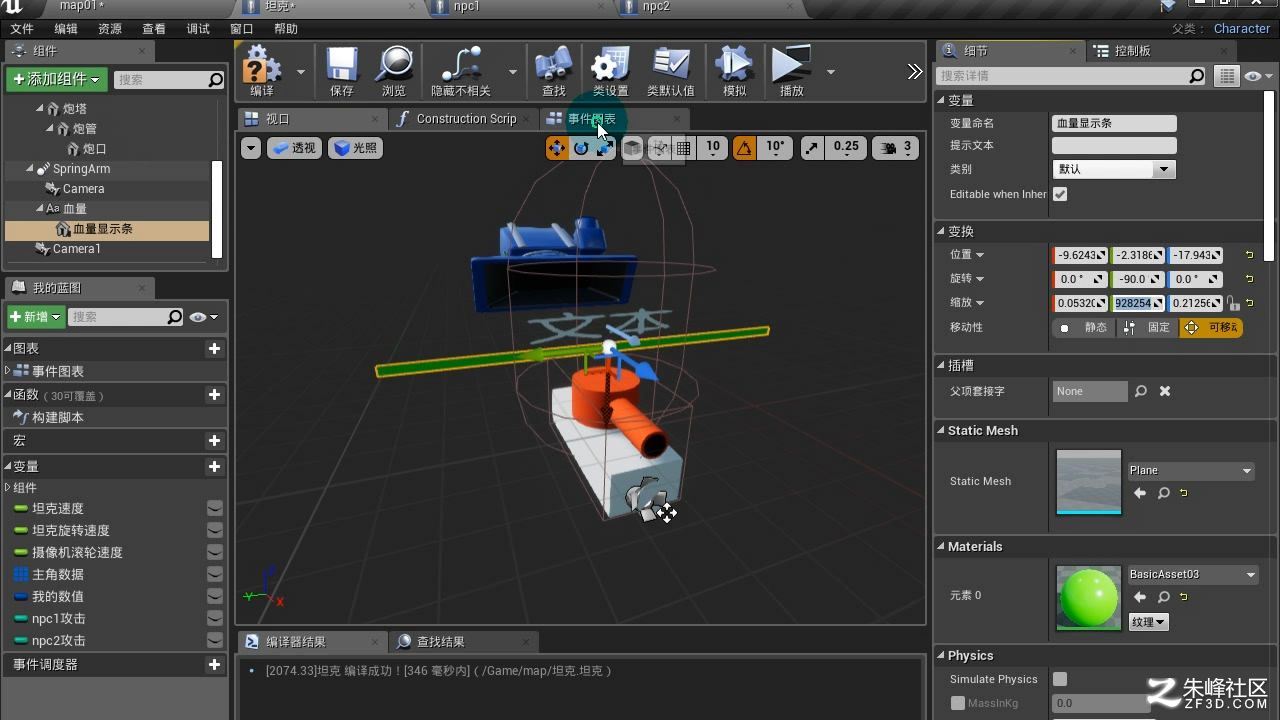The width and height of the screenshot is (1280, 720).
Task: Open the viewport options dropdown arrow
Action: (251, 148)
